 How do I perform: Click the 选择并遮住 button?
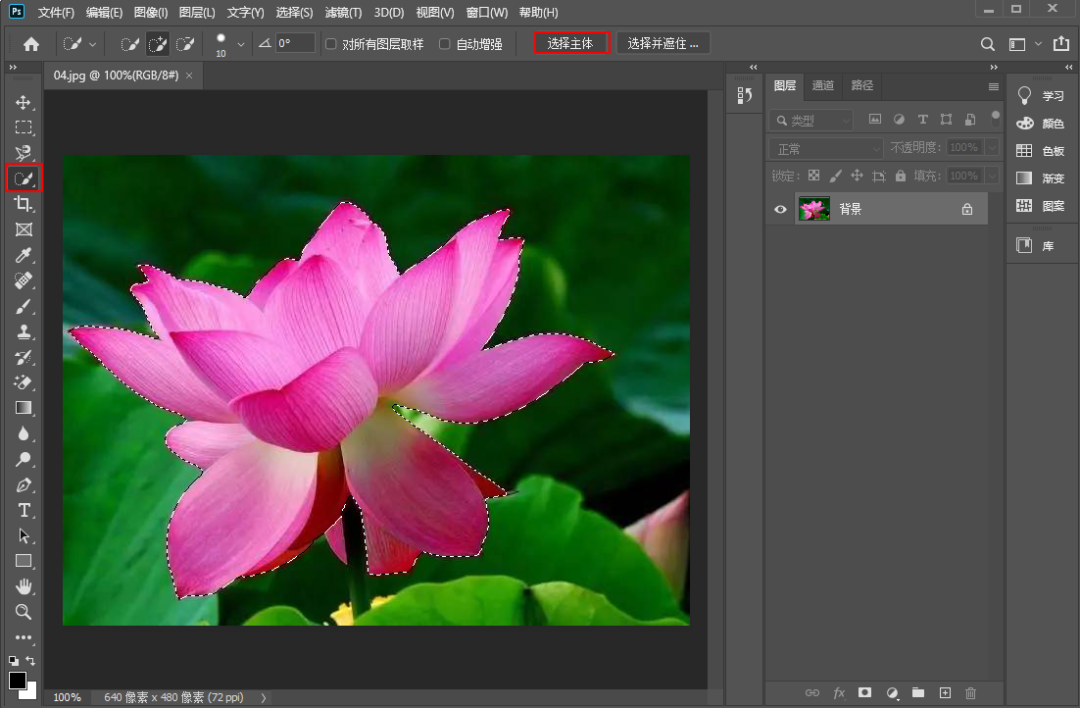[662, 43]
